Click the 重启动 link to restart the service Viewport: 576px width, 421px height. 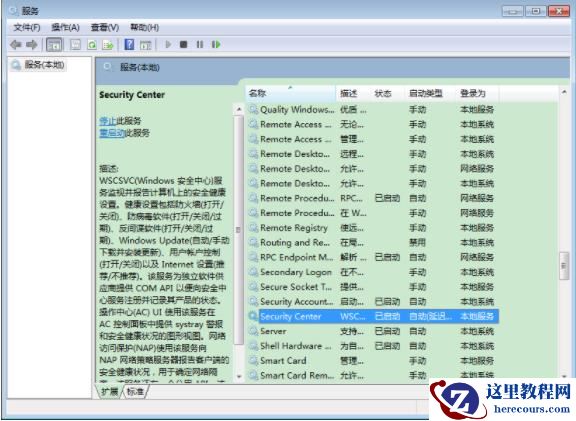click(x=112, y=133)
